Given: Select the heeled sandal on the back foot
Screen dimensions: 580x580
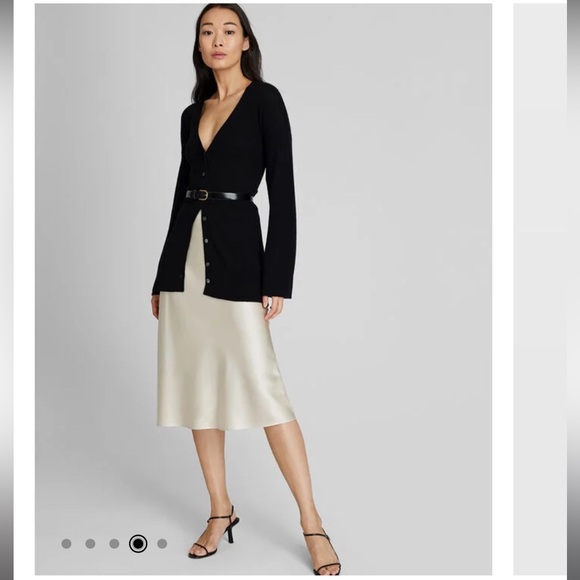Looking at the screenshot, I should 214,533.
